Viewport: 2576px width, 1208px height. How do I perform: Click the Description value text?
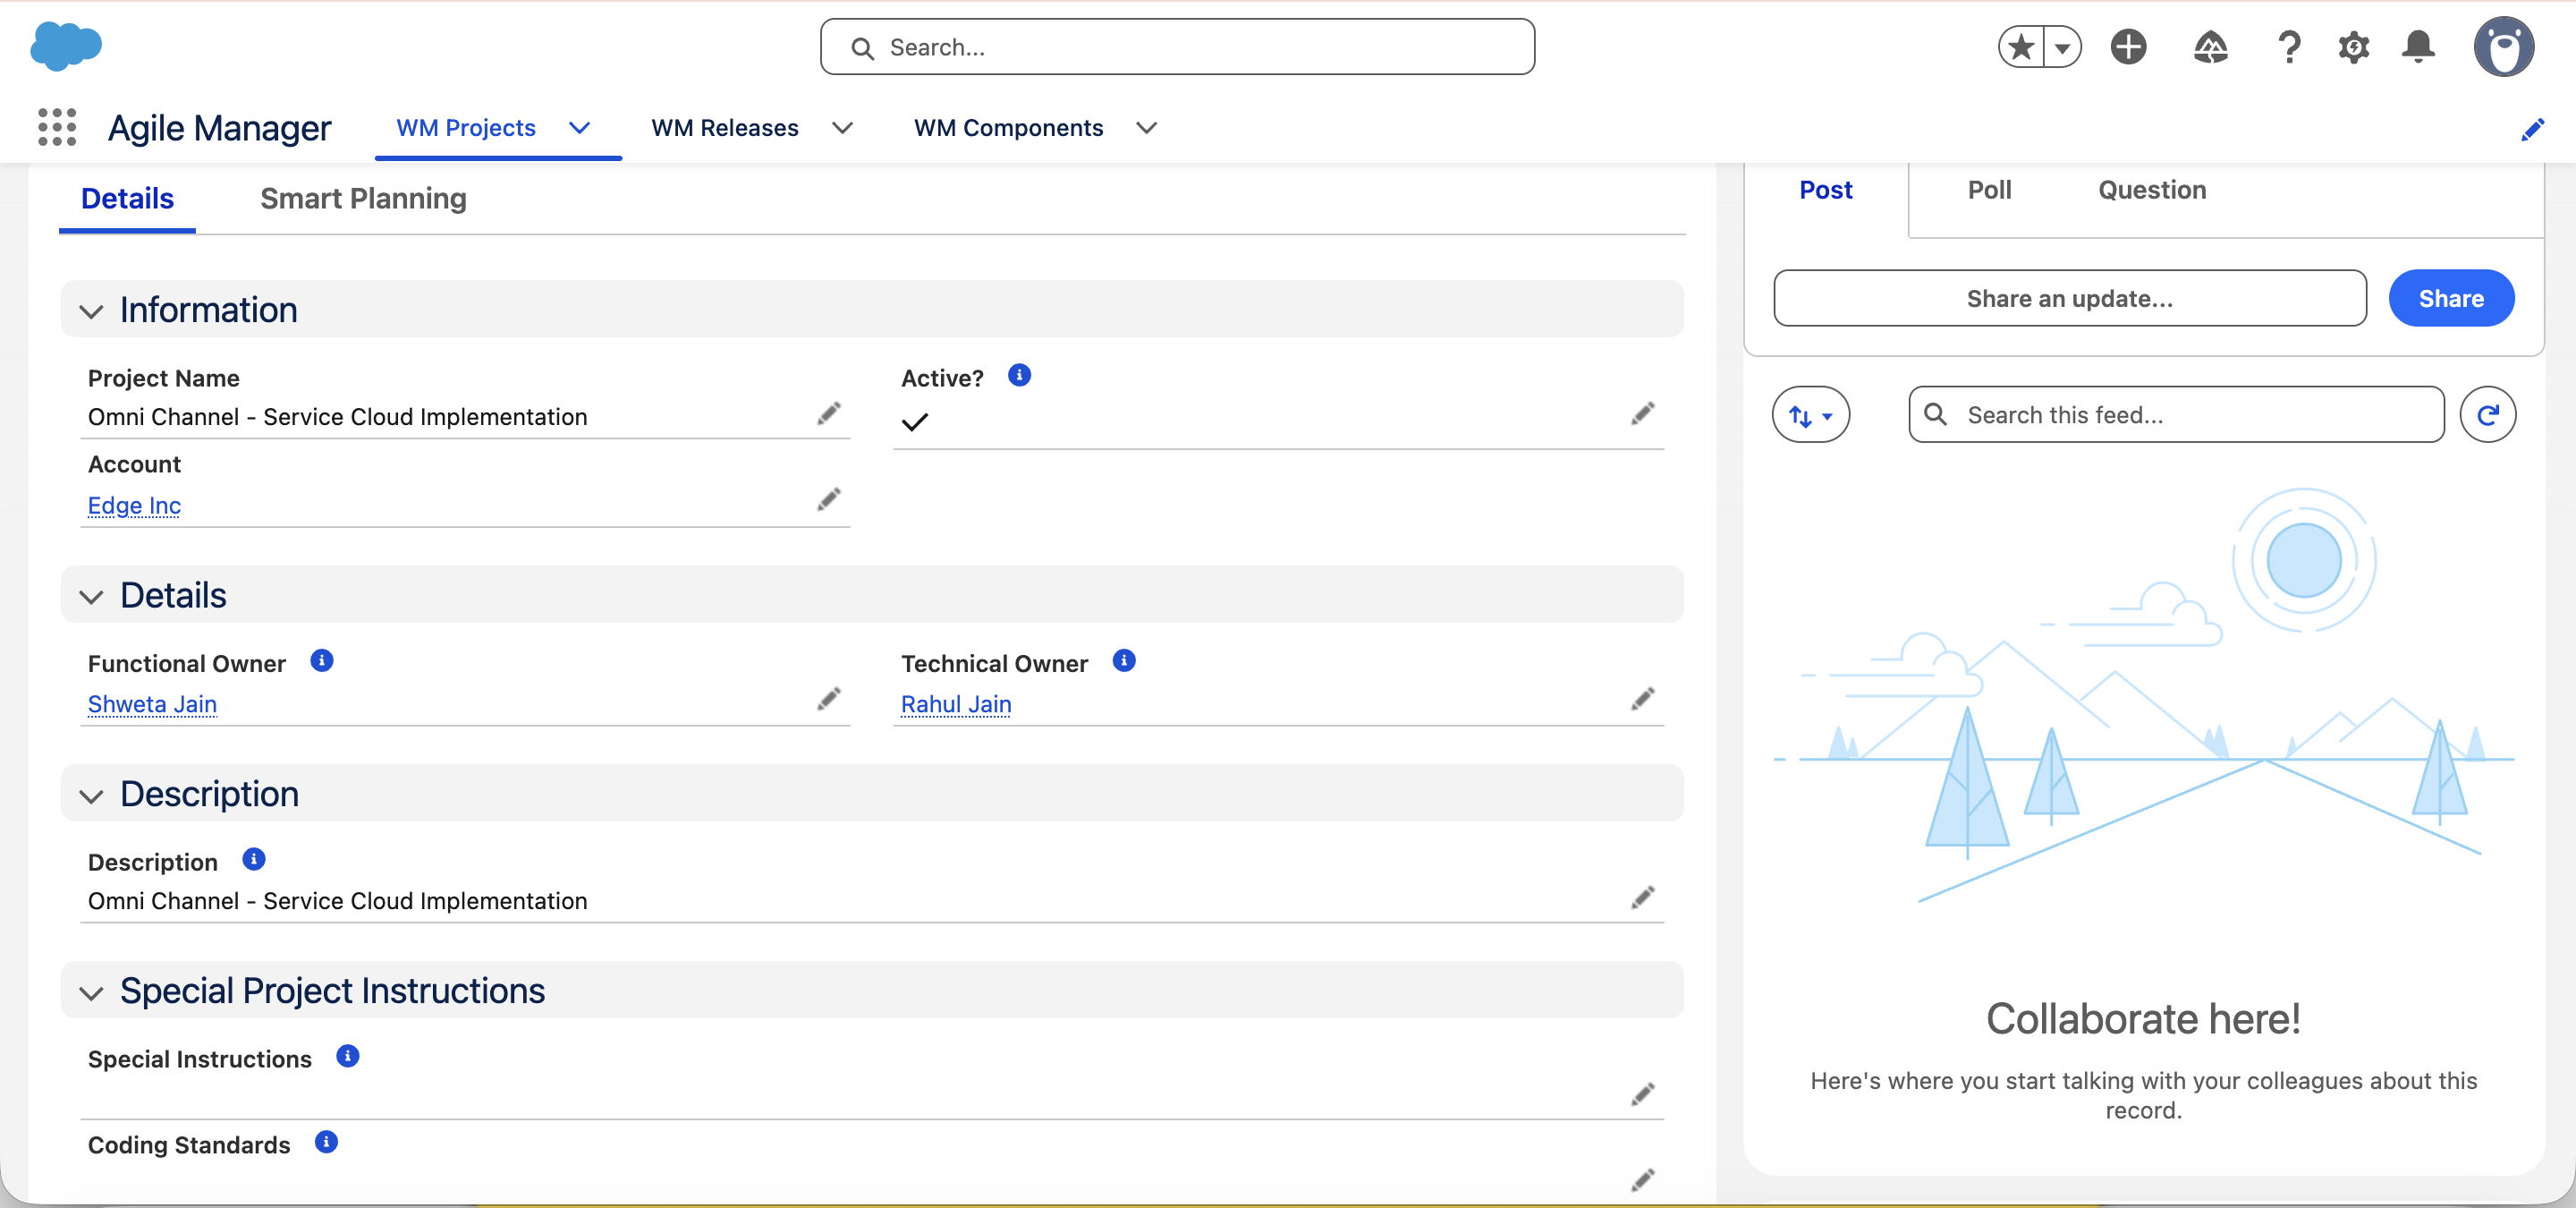pos(338,901)
